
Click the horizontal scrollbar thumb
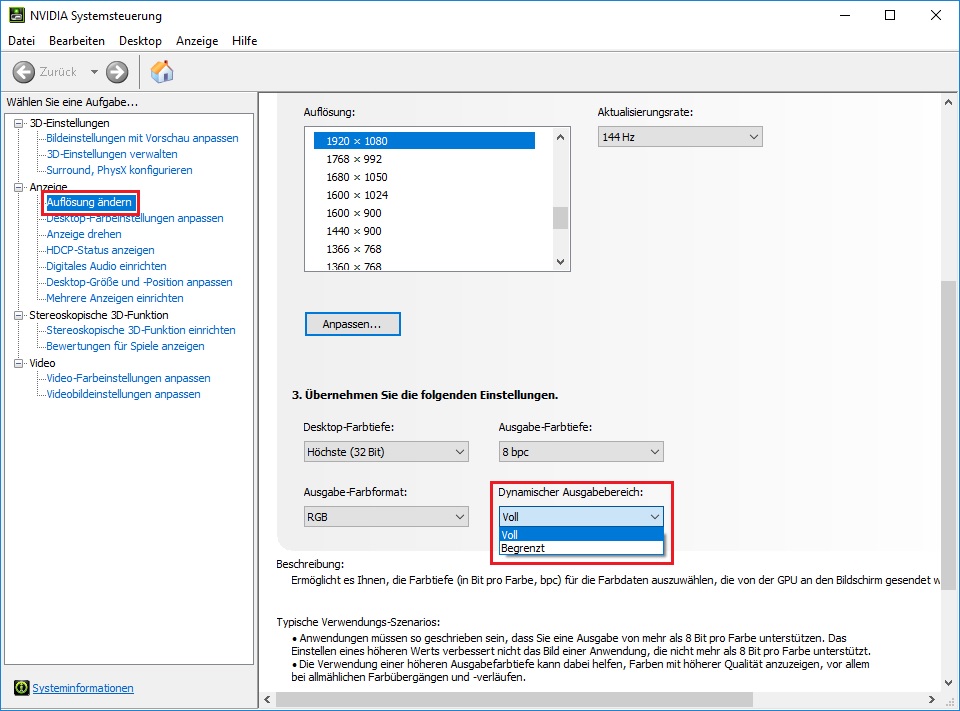coord(514,699)
